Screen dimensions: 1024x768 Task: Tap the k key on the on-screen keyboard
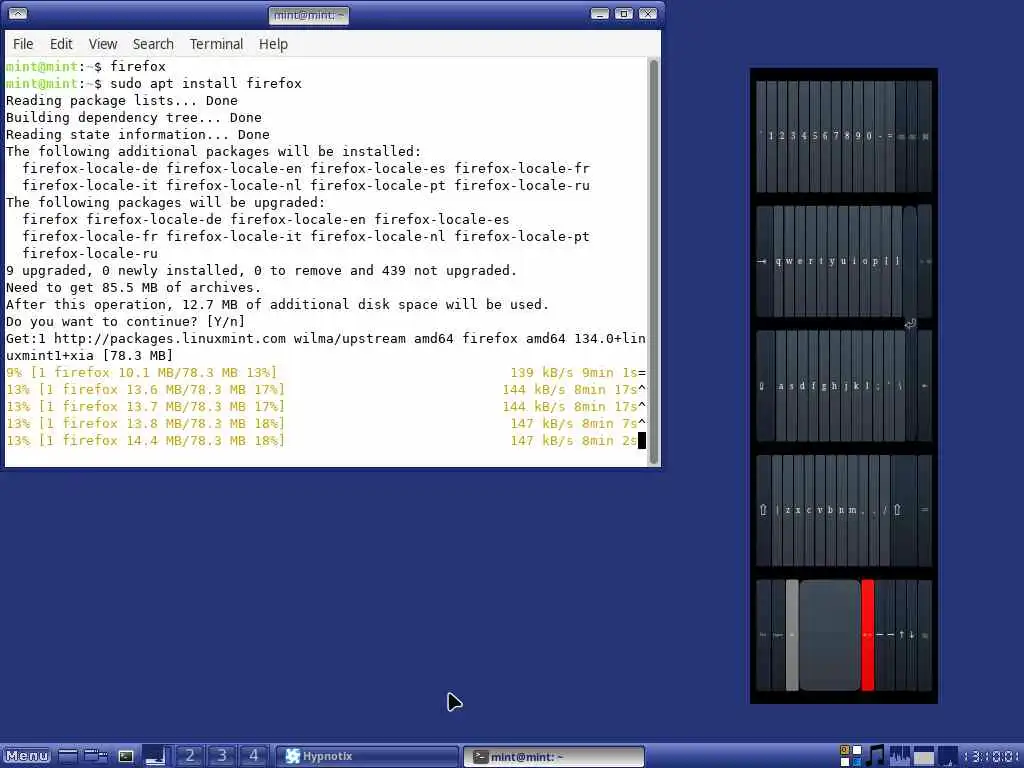856,386
